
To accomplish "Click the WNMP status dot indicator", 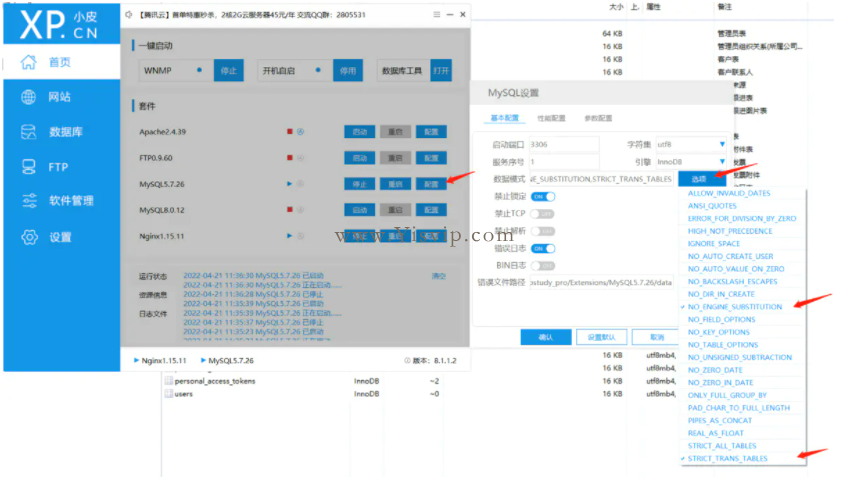I will 199,70.
